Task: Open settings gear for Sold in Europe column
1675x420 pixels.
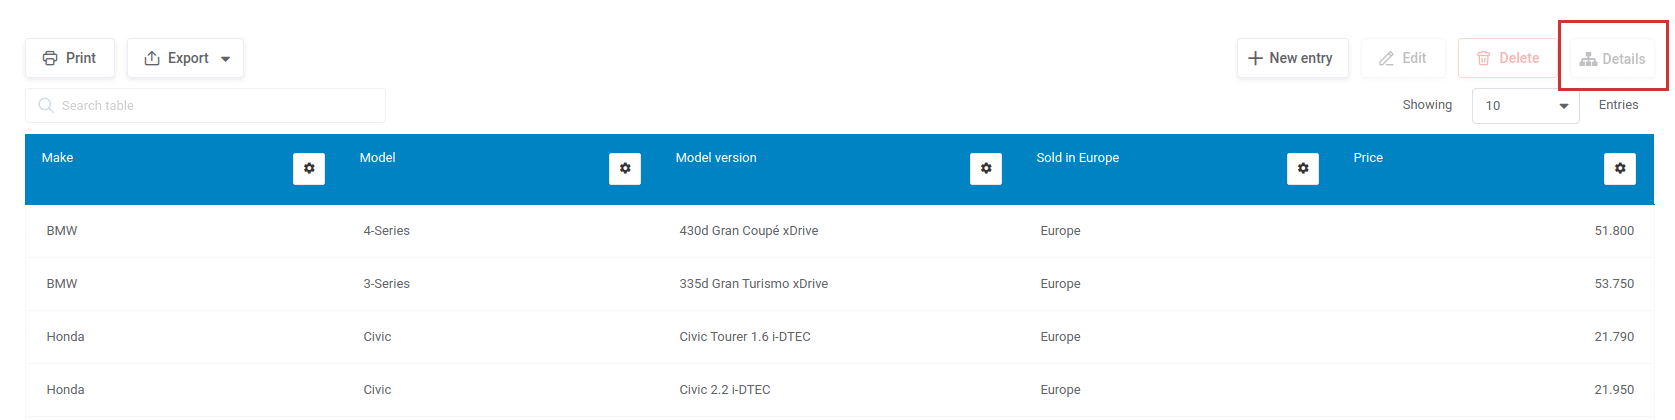Action: click(1303, 169)
